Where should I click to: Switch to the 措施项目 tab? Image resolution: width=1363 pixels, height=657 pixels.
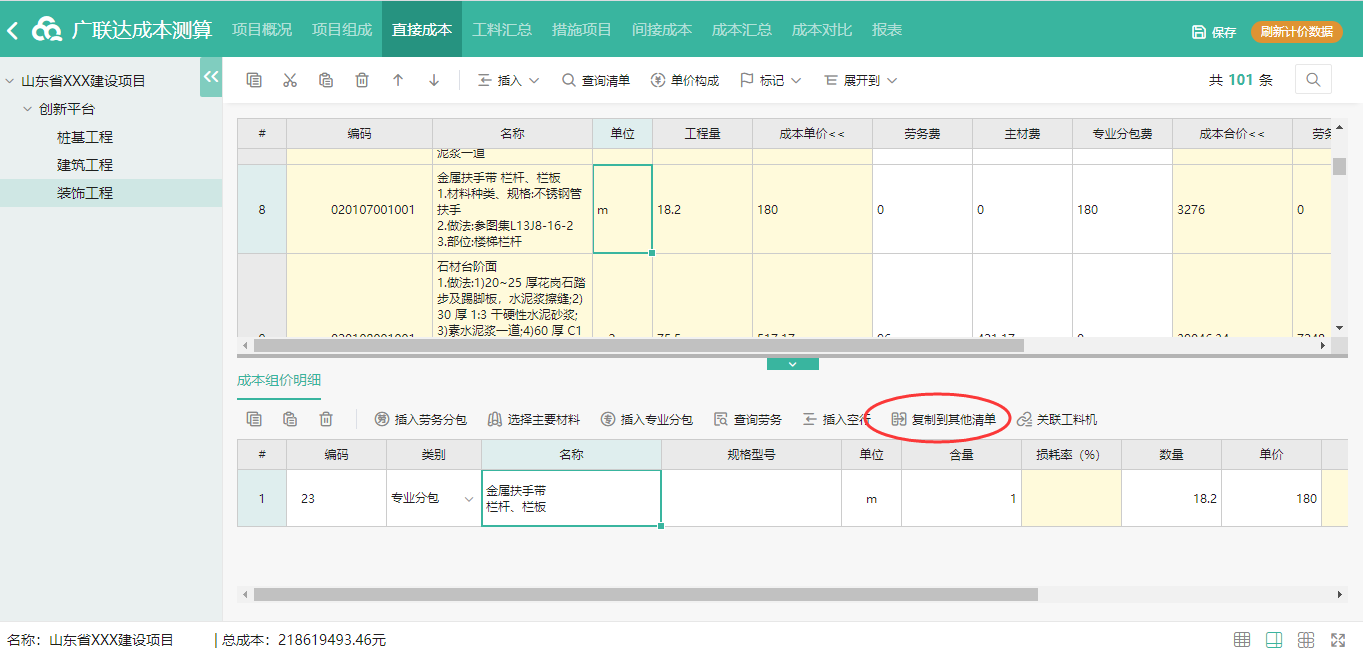point(582,30)
